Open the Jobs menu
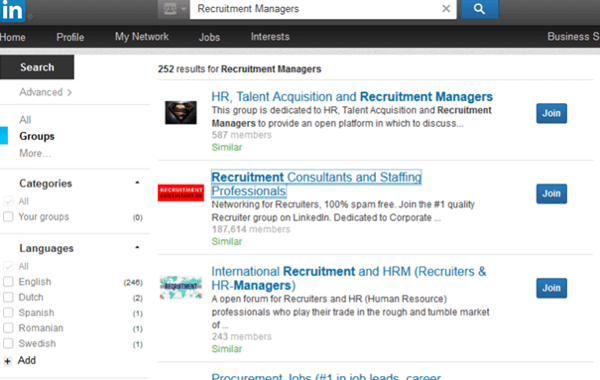Screen dimensions: 600x380 [x=209, y=37]
